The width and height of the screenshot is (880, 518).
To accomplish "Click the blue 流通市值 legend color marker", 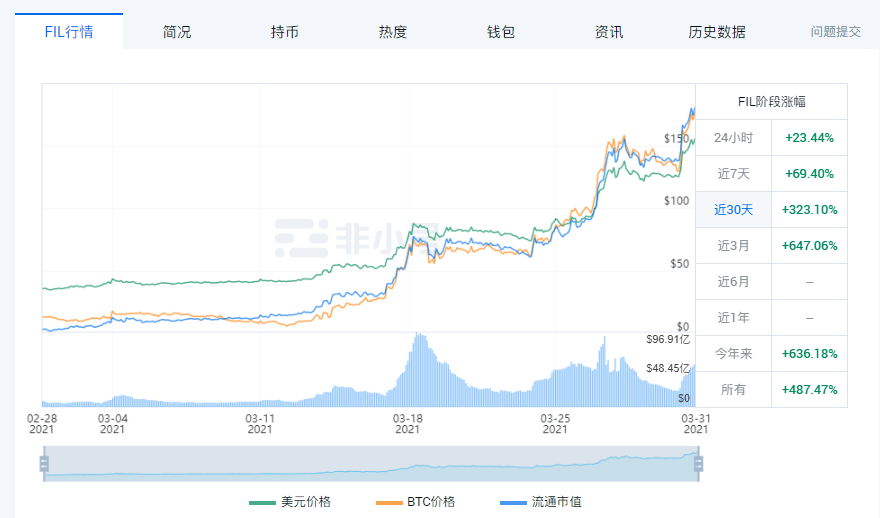I will 513,503.
